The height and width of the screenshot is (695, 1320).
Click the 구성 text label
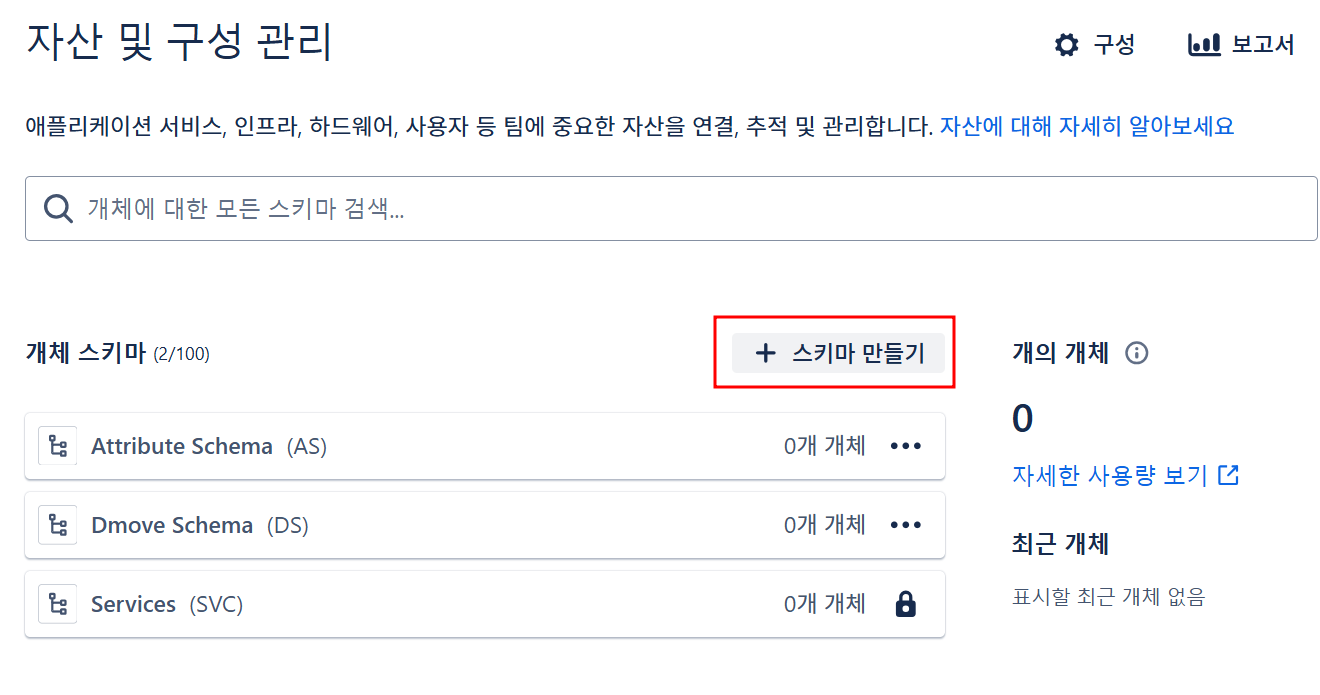coord(1114,45)
